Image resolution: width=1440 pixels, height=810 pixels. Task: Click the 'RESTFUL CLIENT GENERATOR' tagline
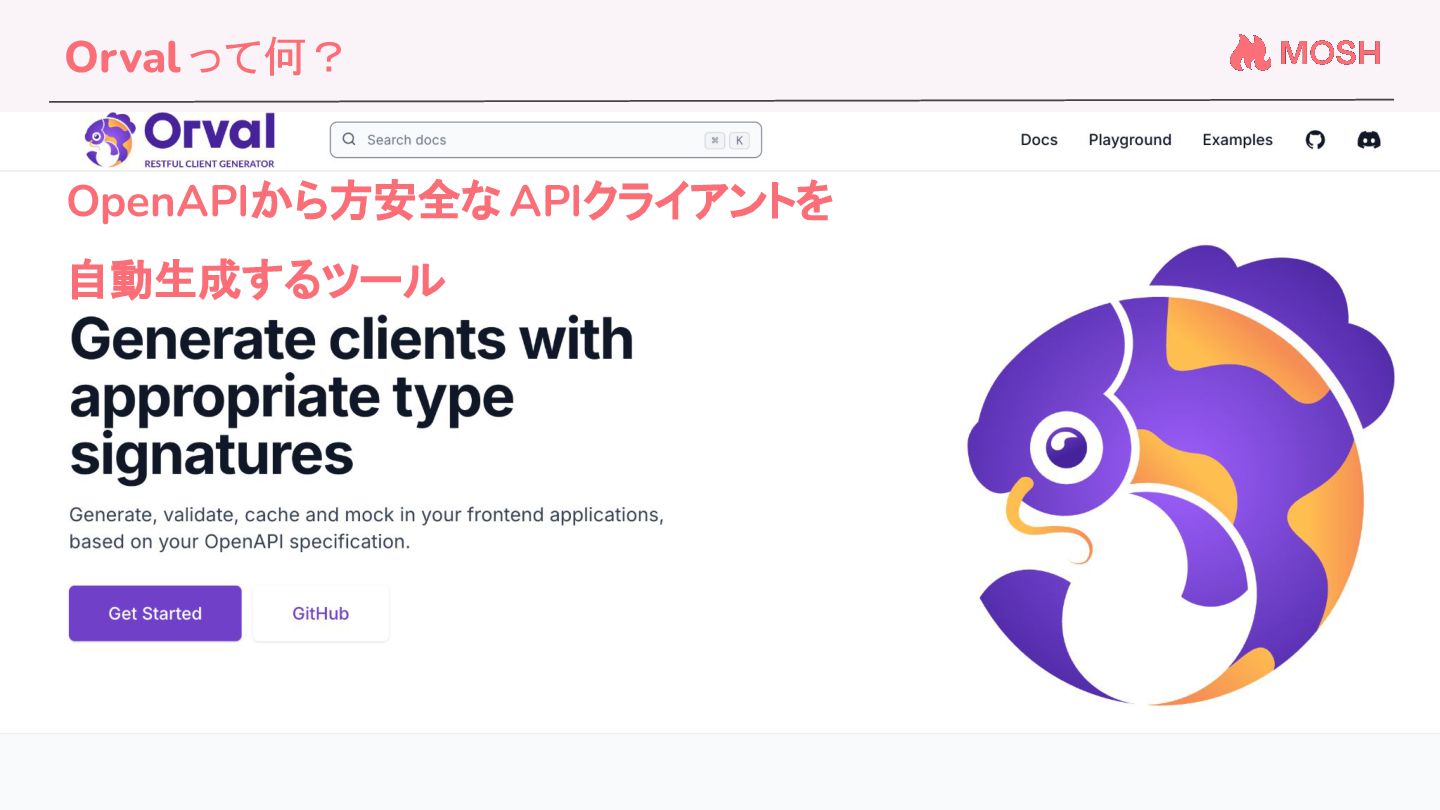[209, 163]
